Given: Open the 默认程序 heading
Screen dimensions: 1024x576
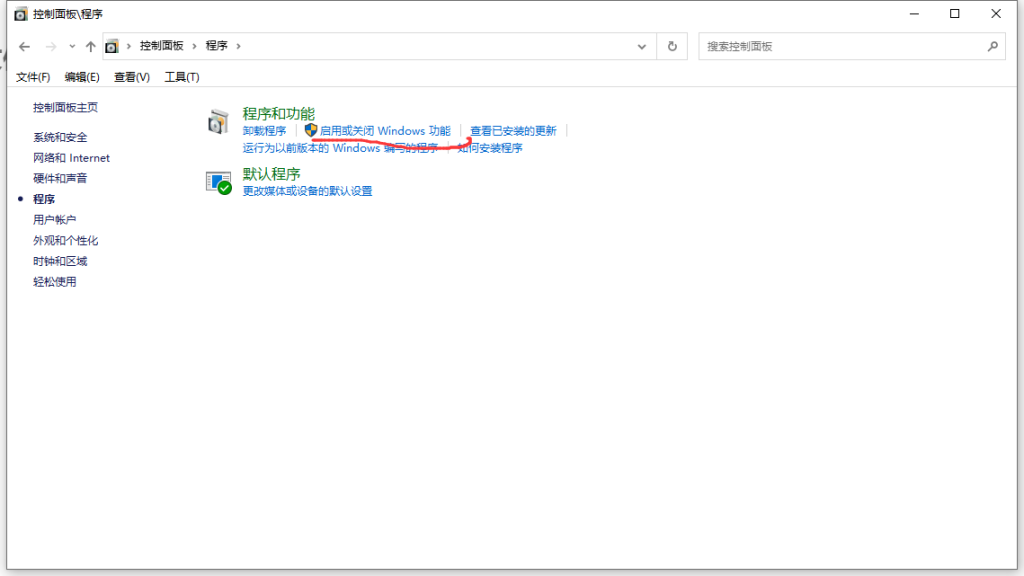Looking at the screenshot, I should click(271, 174).
